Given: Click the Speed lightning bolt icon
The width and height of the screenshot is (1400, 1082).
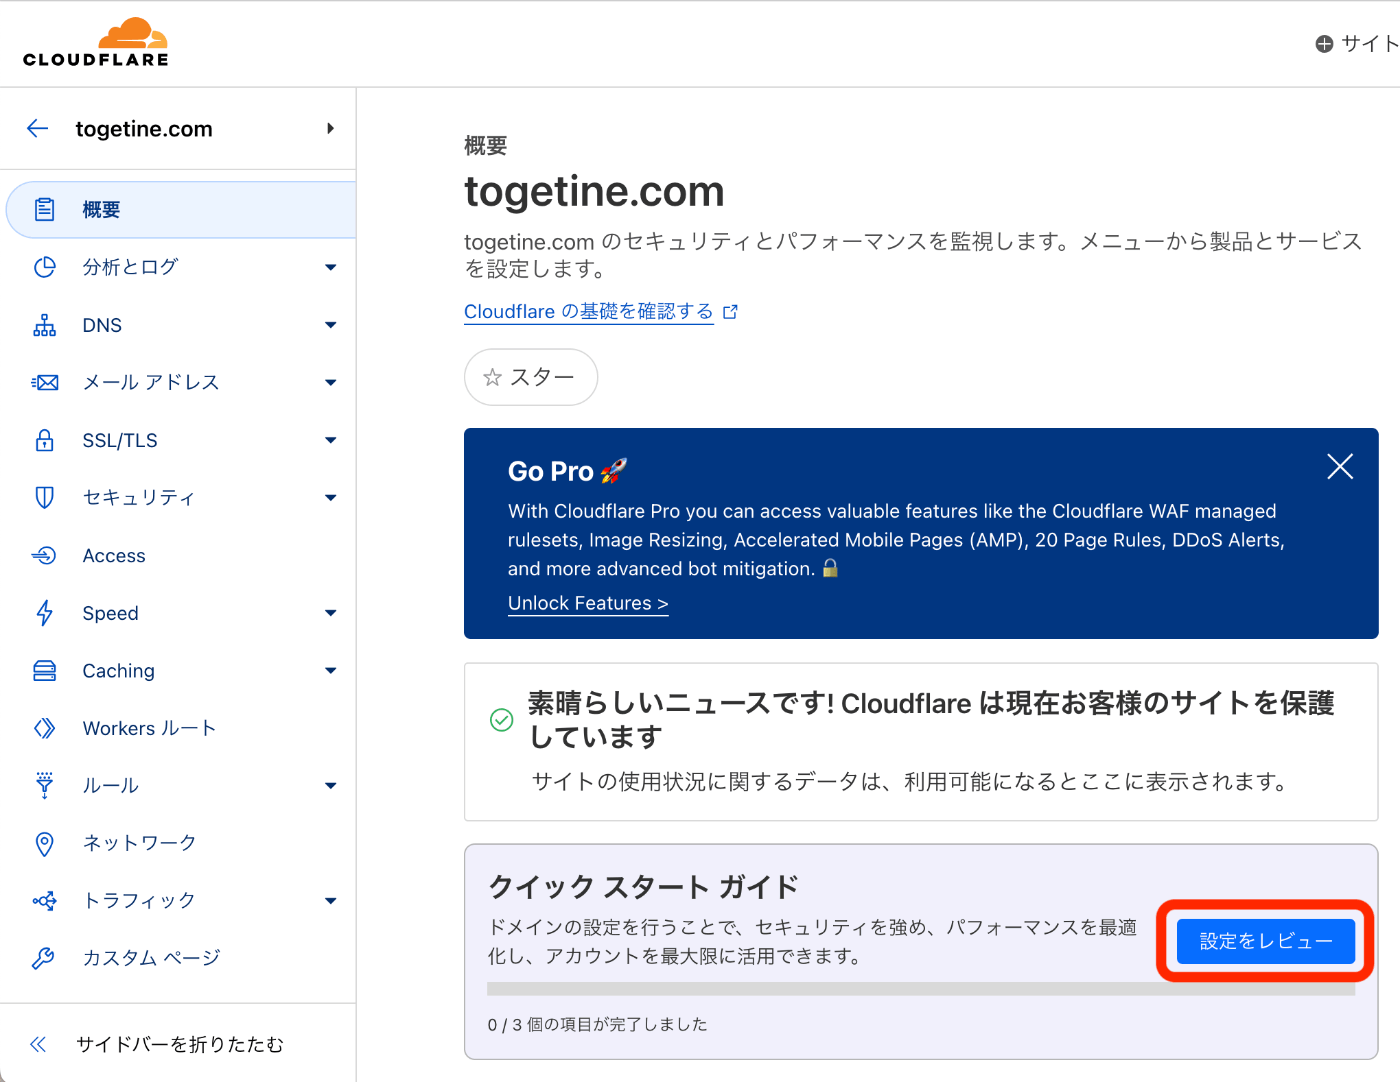Looking at the screenshot, I should [45, 613].
